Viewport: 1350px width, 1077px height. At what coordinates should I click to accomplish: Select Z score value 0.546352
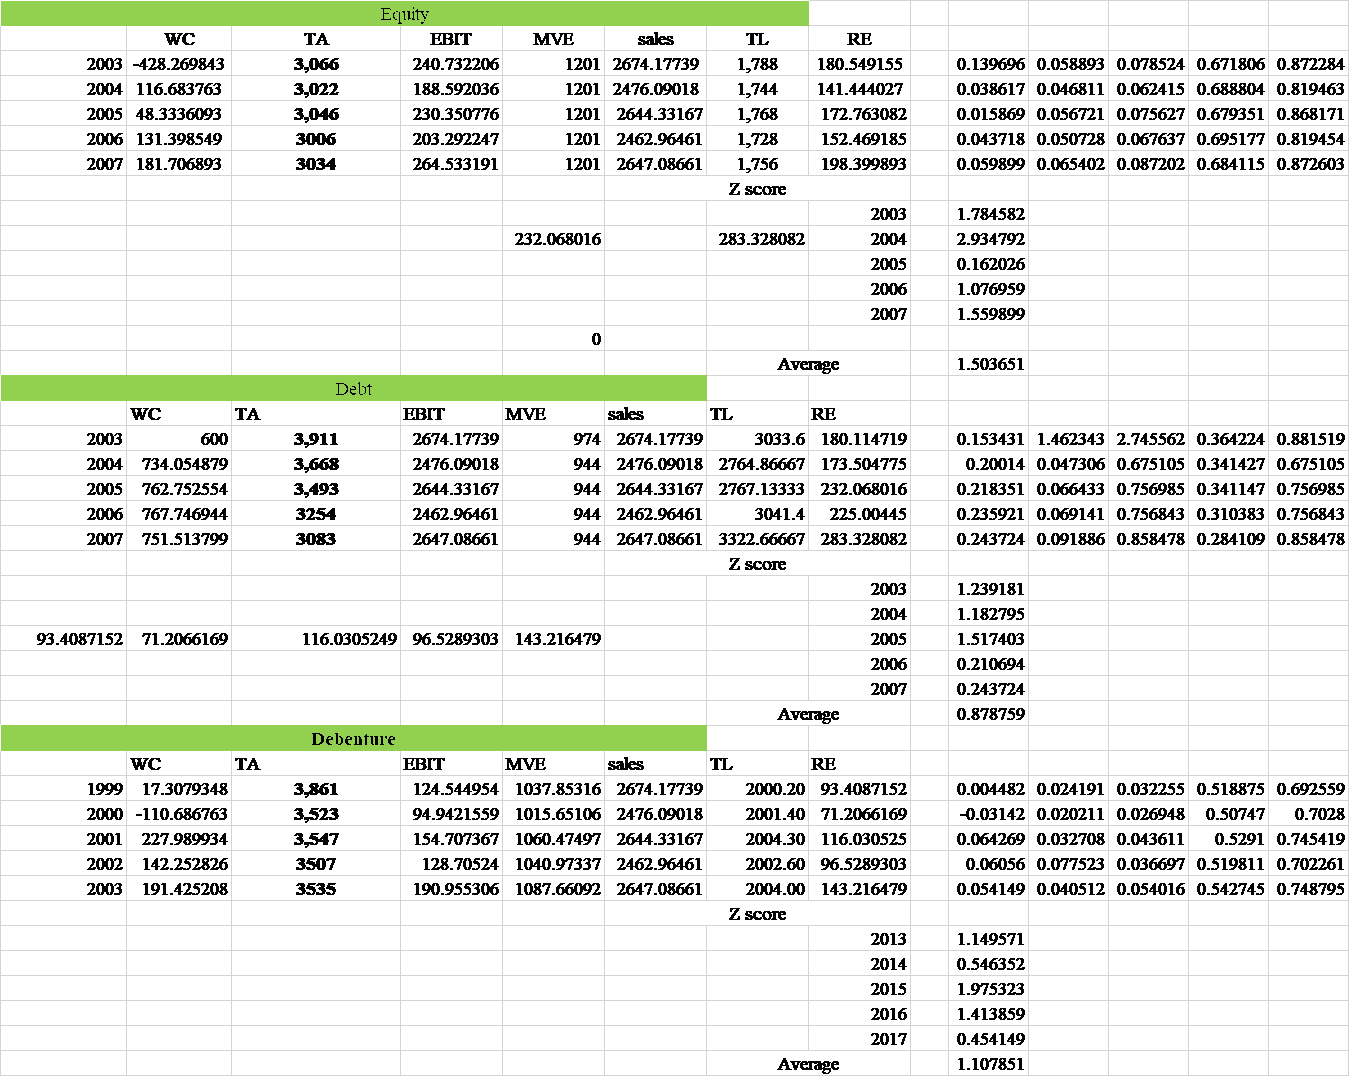988,964
